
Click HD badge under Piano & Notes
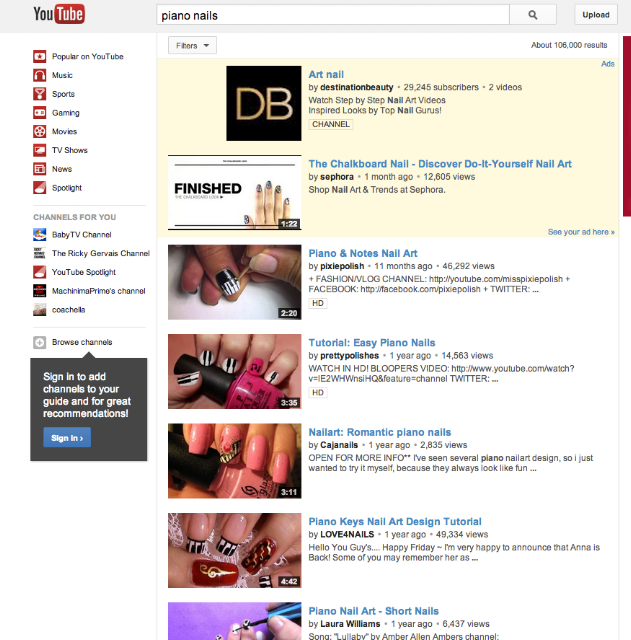pyautogui.click(x=318, y=303)
